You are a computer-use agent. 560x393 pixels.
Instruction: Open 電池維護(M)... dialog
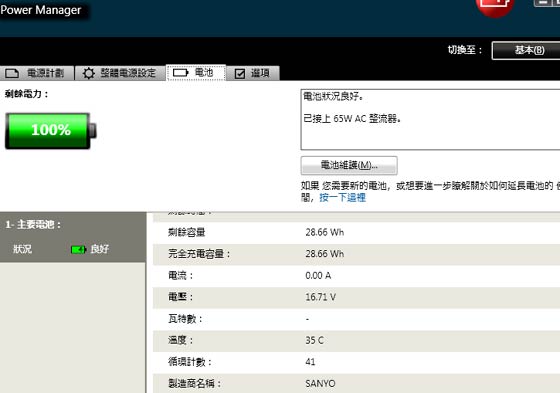click(x=349, y=165)
